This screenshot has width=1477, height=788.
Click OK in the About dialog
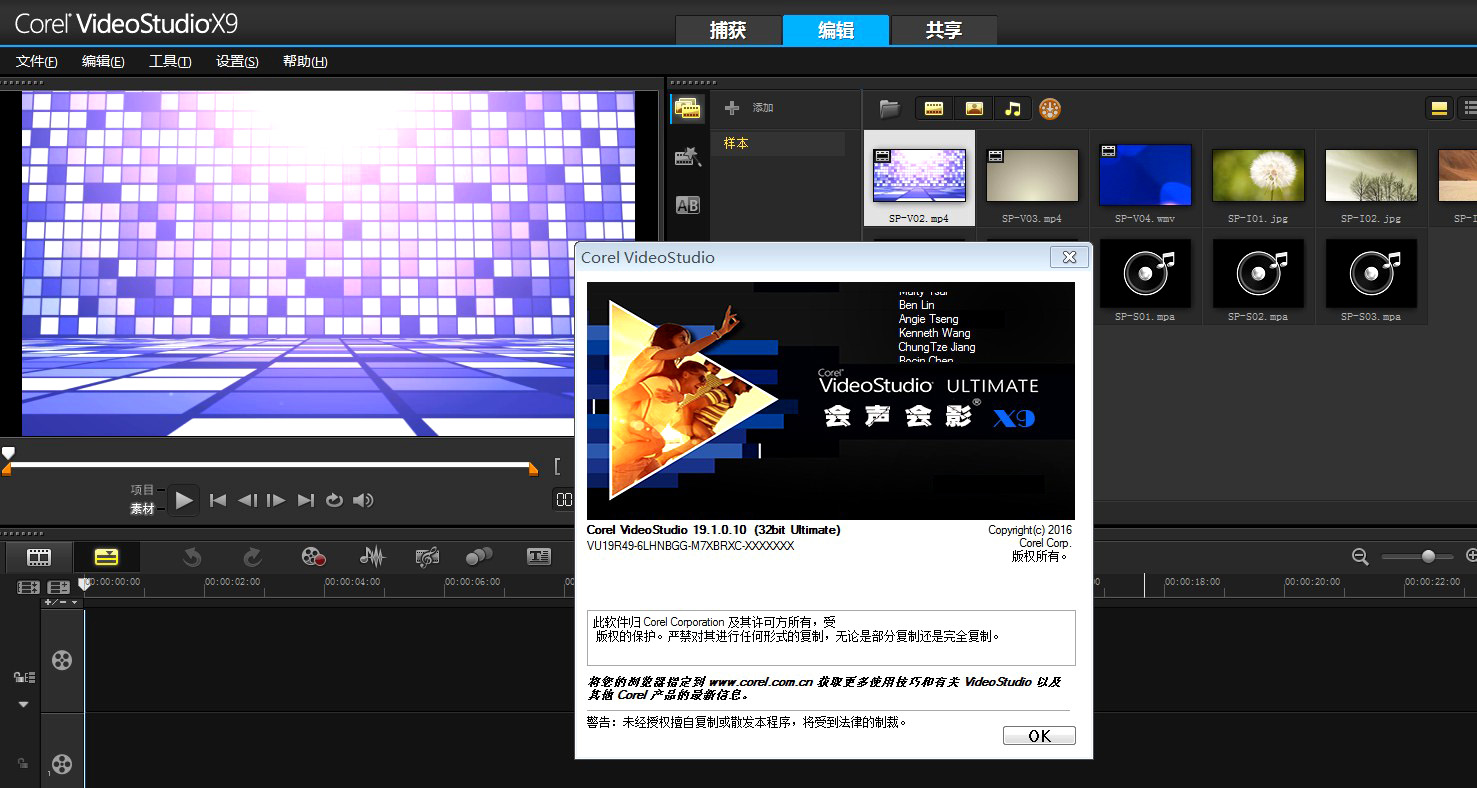(1039, 736)
